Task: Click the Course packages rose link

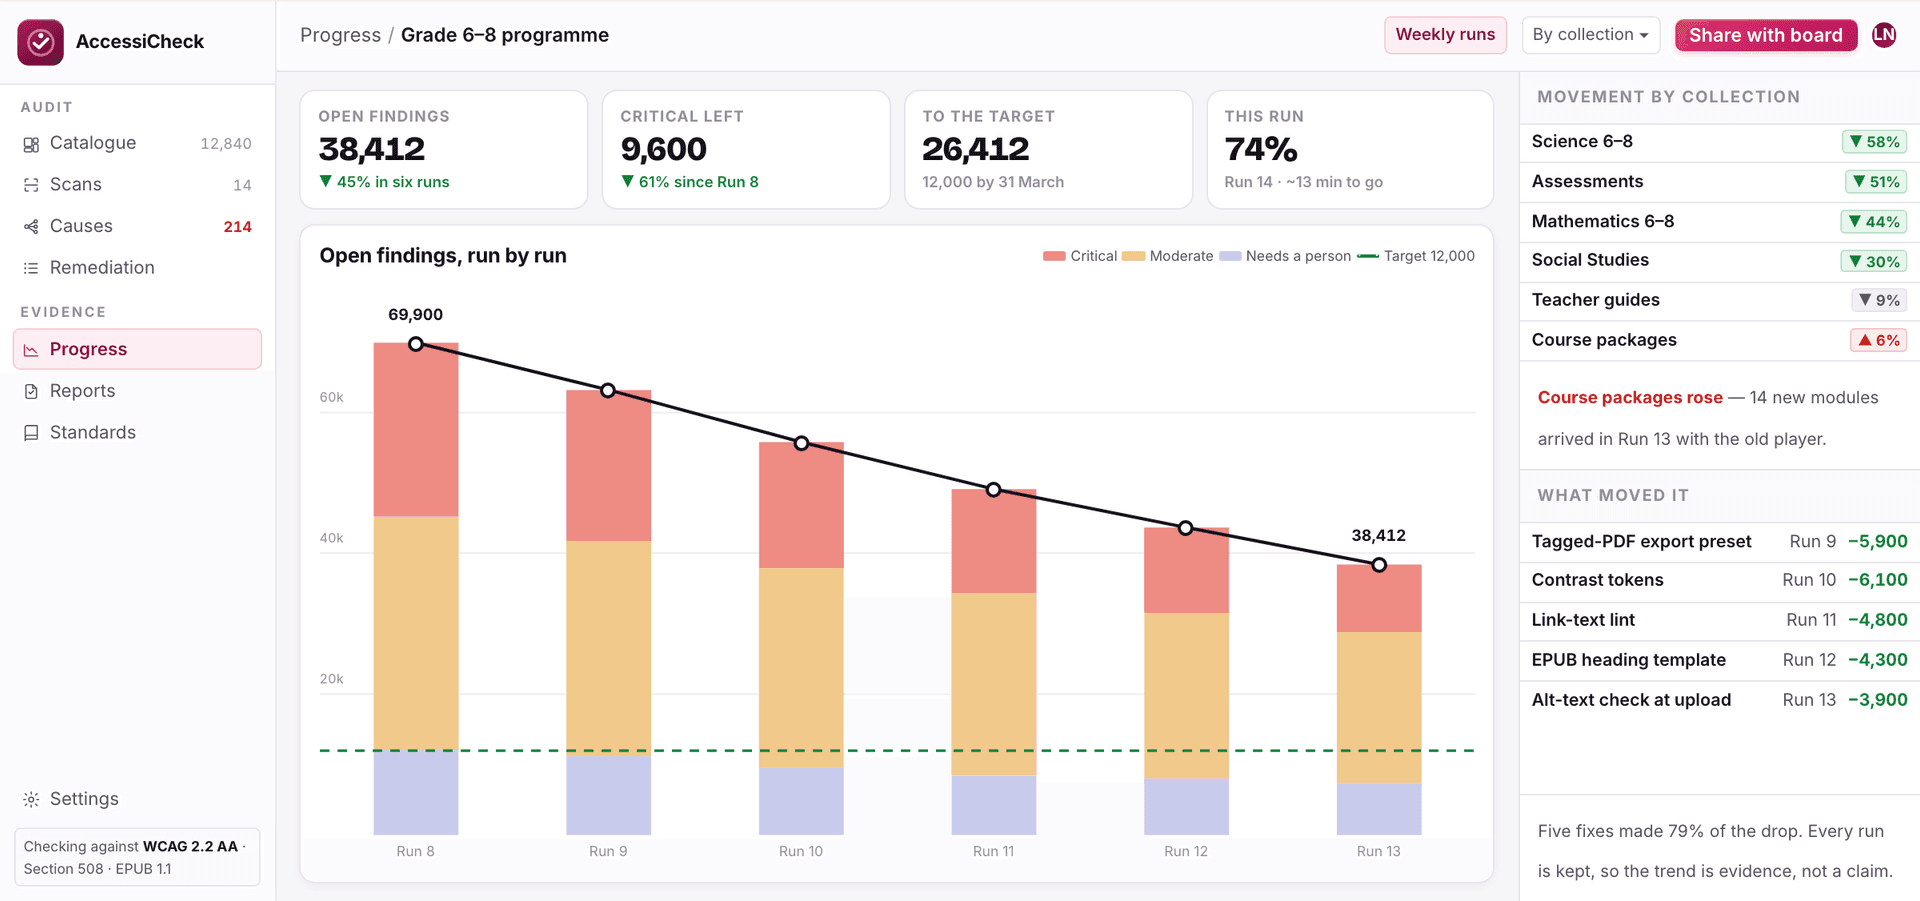Action: 1630,398
